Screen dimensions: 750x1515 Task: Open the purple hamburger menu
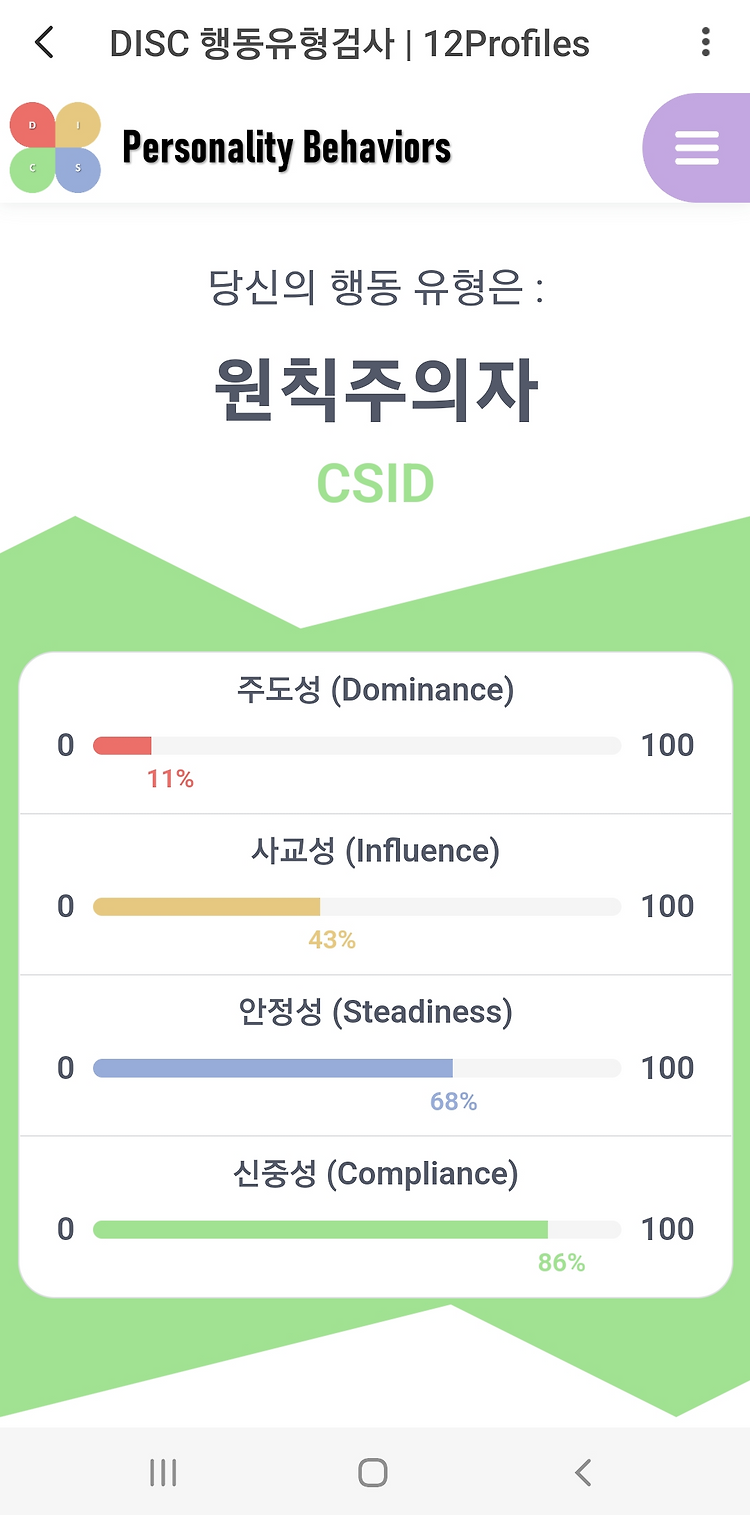click(697, 148)
